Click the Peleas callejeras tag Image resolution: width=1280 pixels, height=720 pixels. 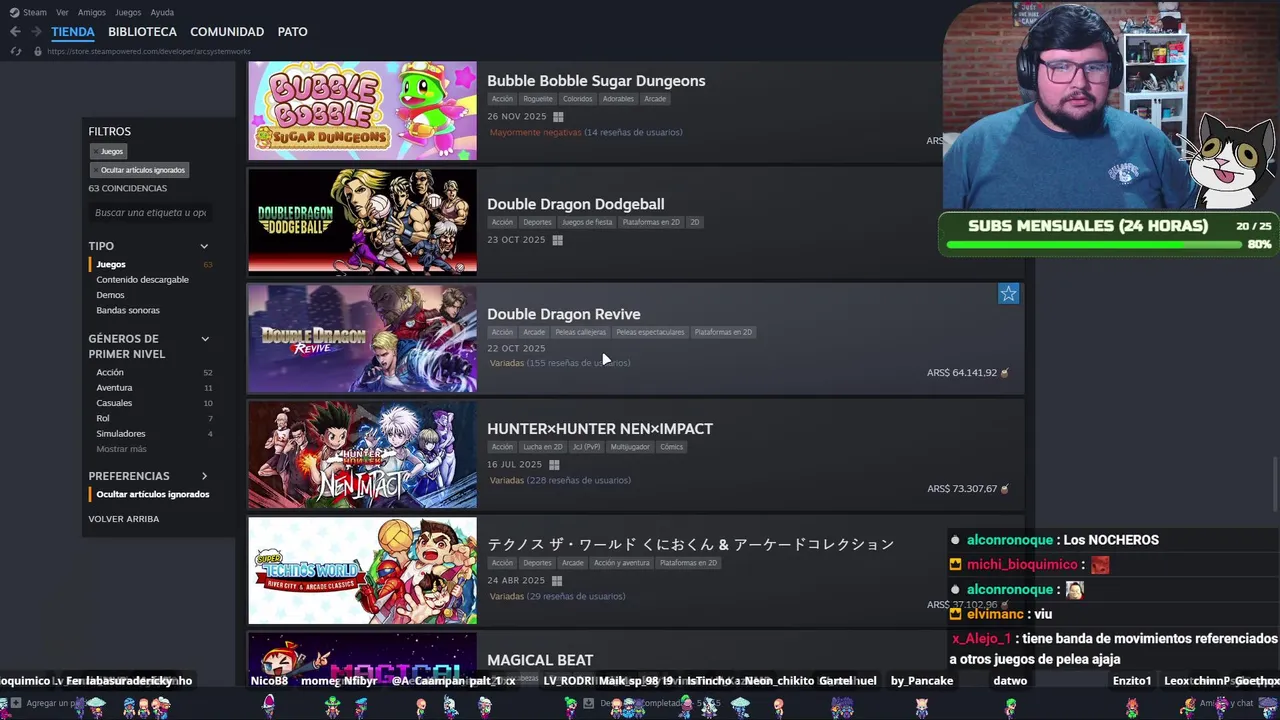[580, 332]
